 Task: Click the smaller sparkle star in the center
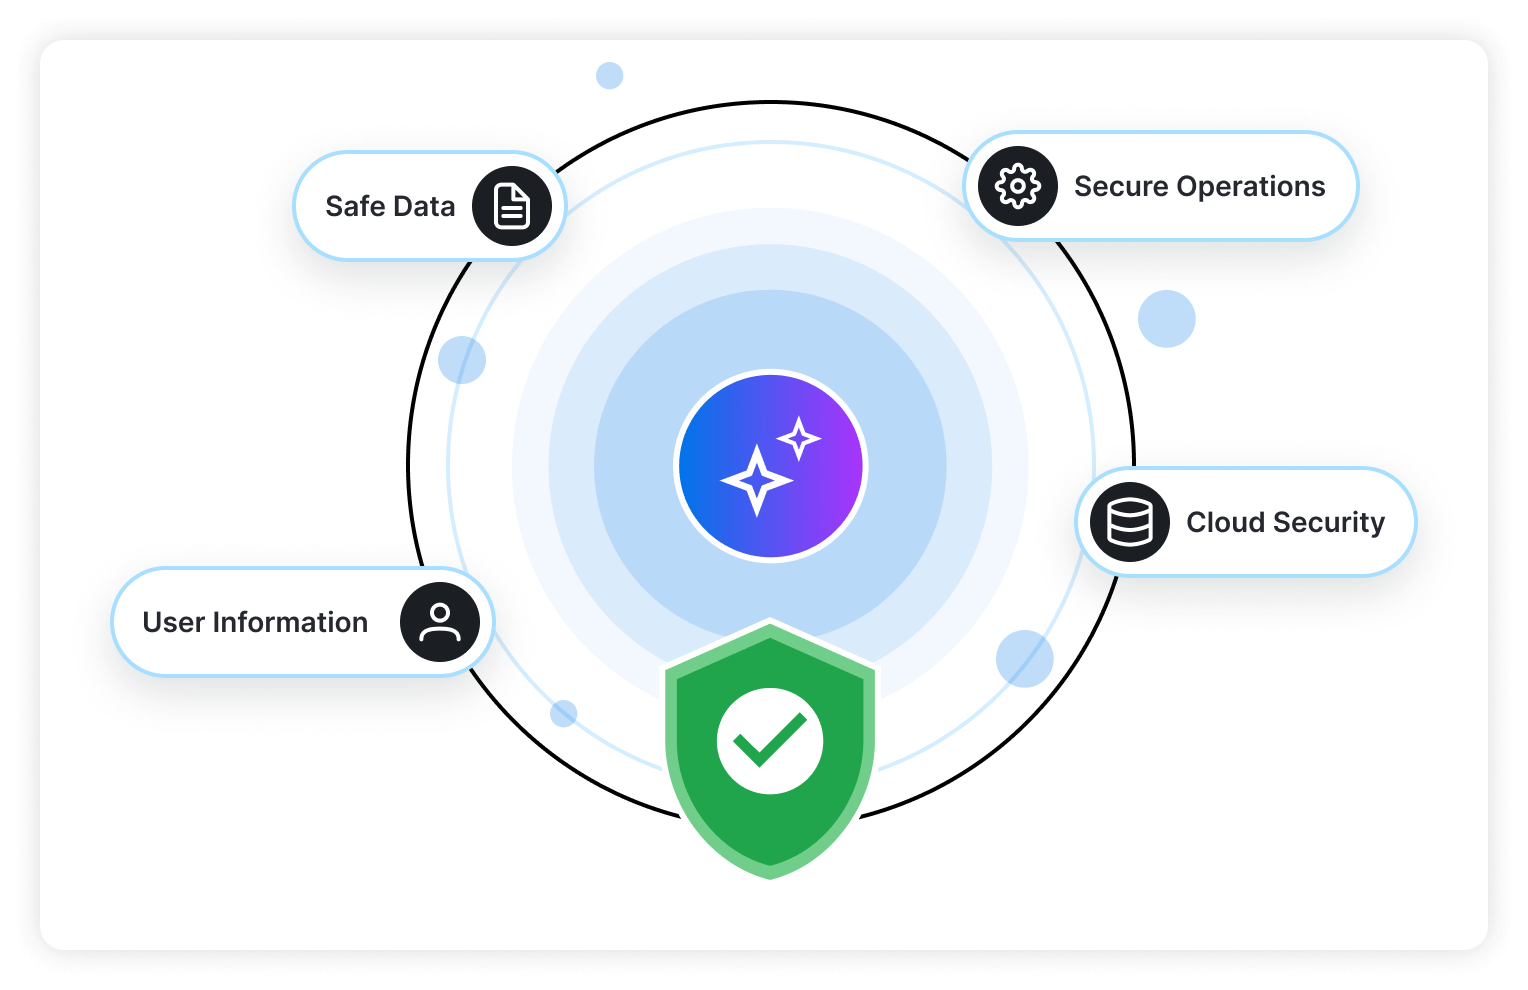(x=799, y=438)
